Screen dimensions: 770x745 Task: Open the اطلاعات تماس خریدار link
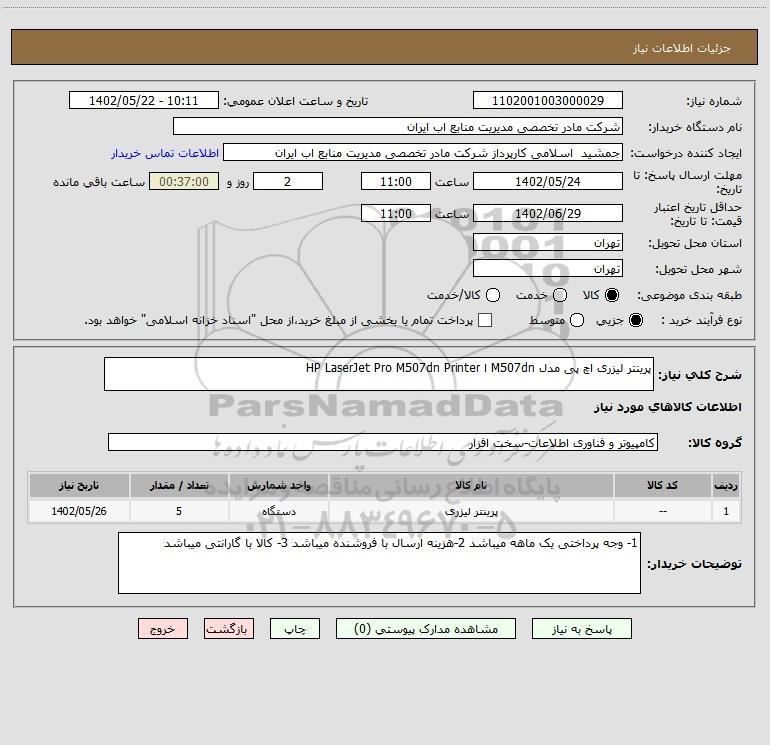[165, 153]
